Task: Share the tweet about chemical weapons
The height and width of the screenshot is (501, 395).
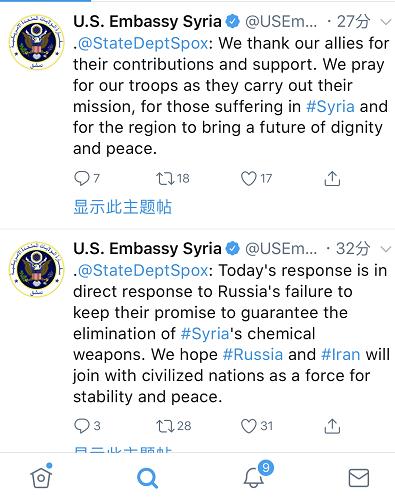Action: 332,426
